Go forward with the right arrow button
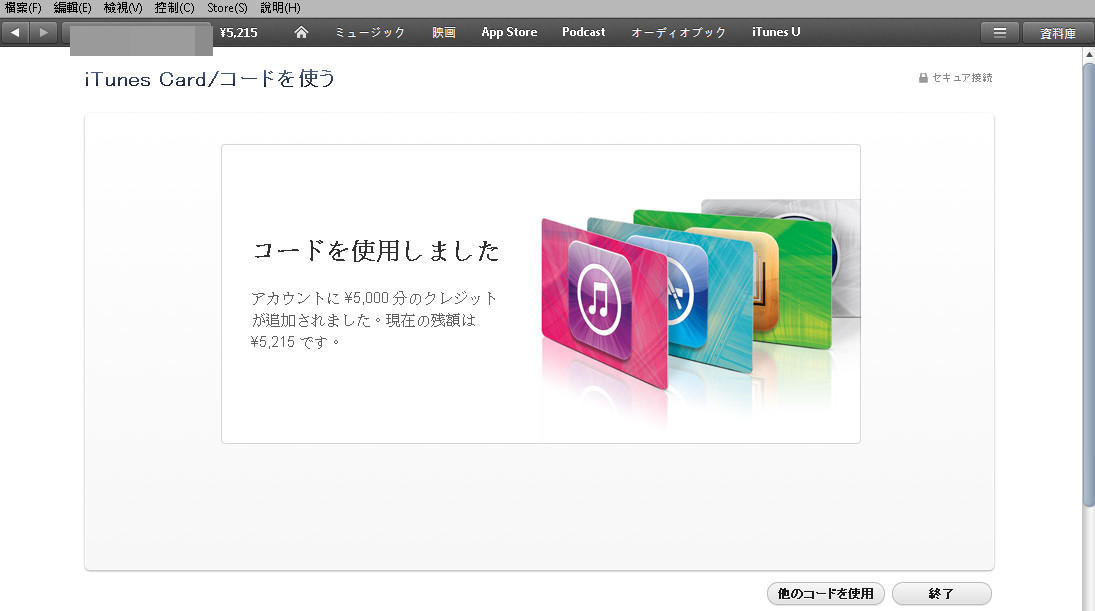Screen dimensions: 1095x611 43,32
